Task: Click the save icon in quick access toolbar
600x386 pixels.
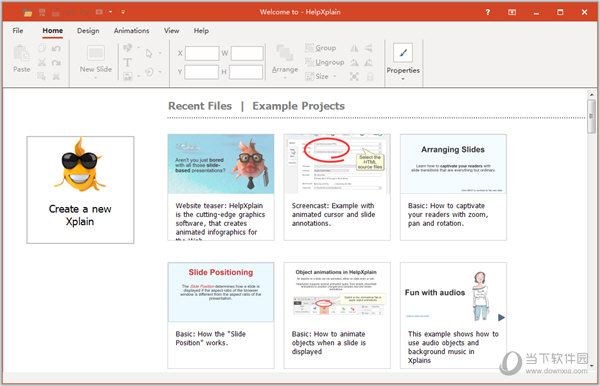Action: point(42,13)
